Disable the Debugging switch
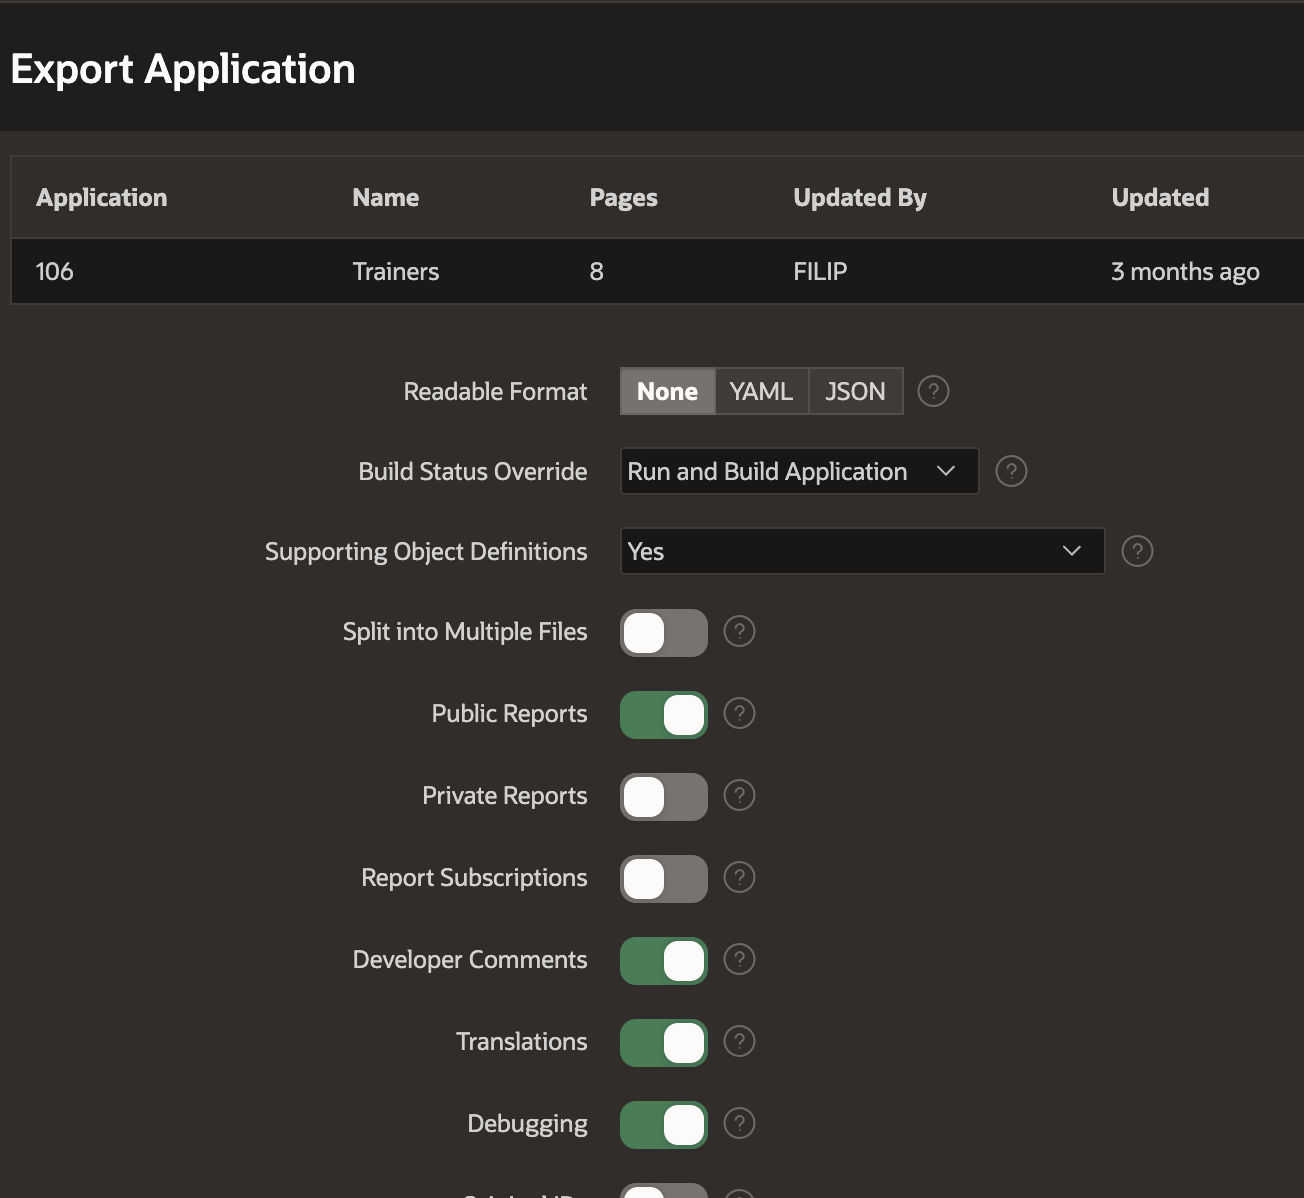The width and height of the screenshot is (1304, 1198). pyautogui.click(x=663, y=1125)
